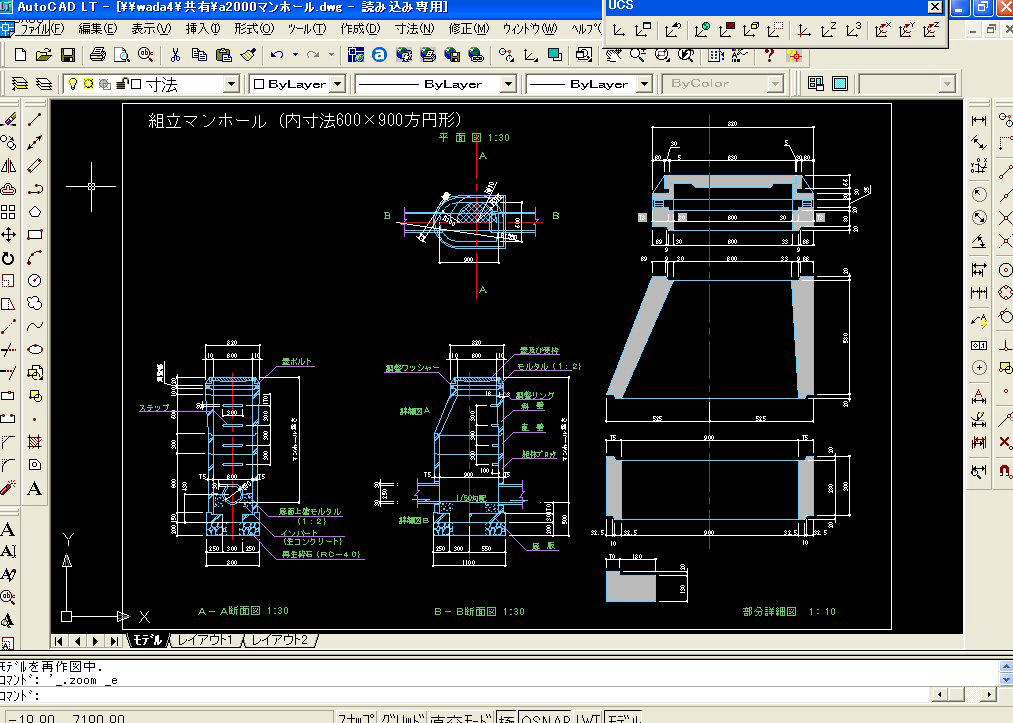The height and width of the screenshot is (723, 1013).
Task: Select the Offset modify tool
Action: 8,189
